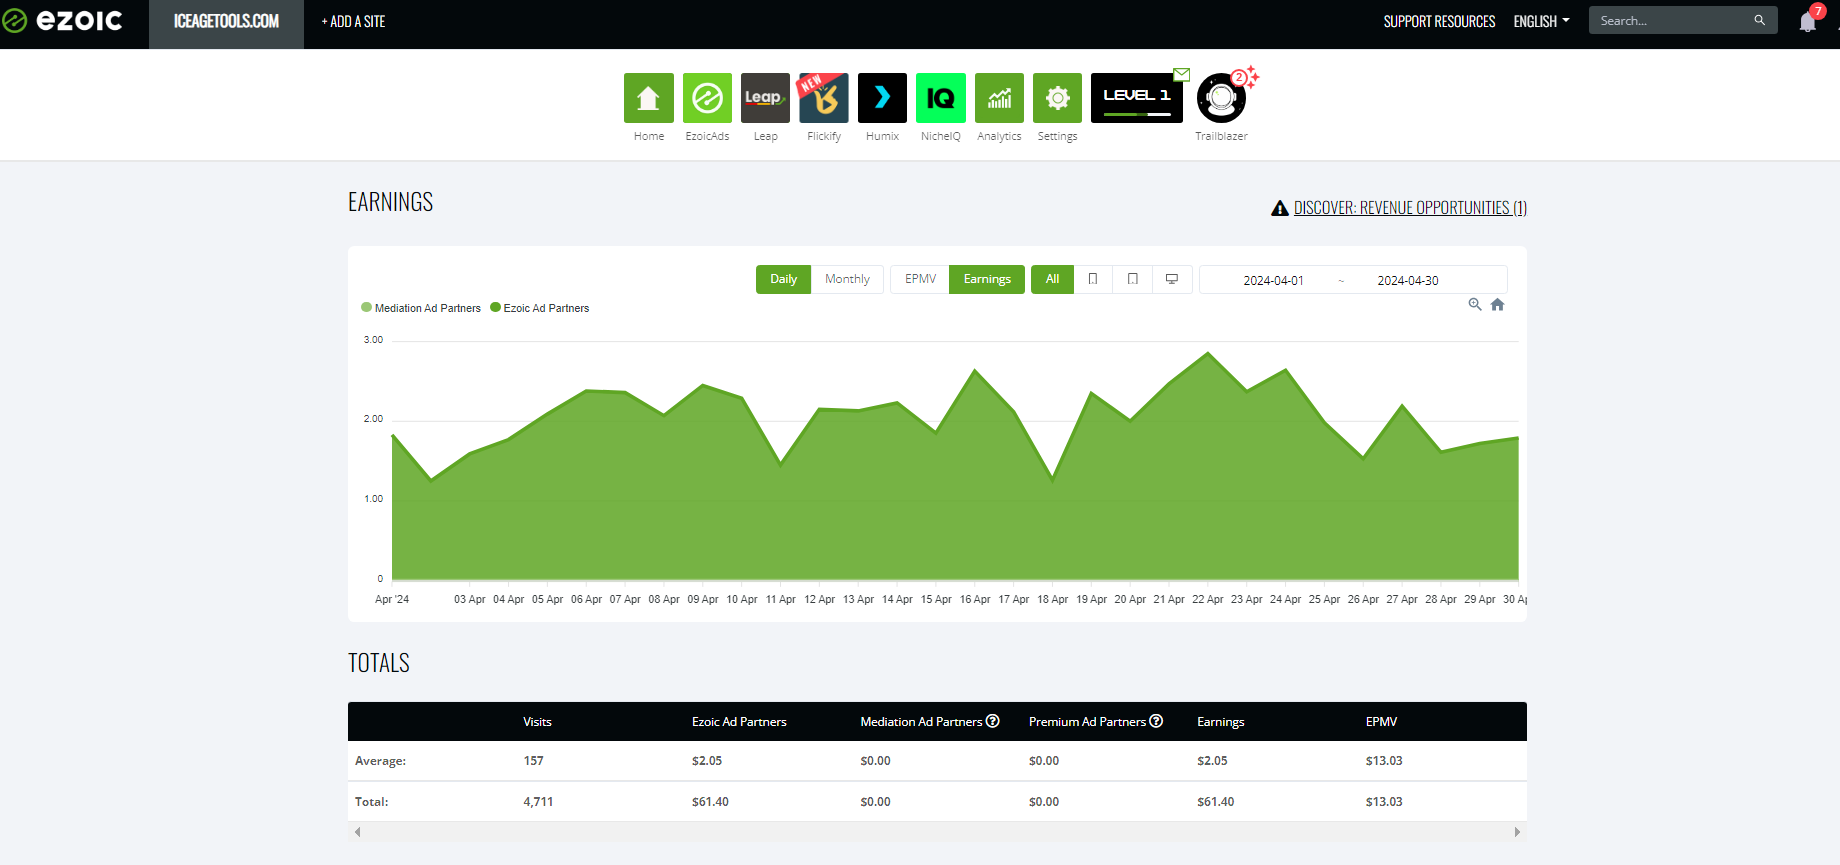The image size is (1840, 865).
Task: Click the Visits column header
Action: click(537, 722)
